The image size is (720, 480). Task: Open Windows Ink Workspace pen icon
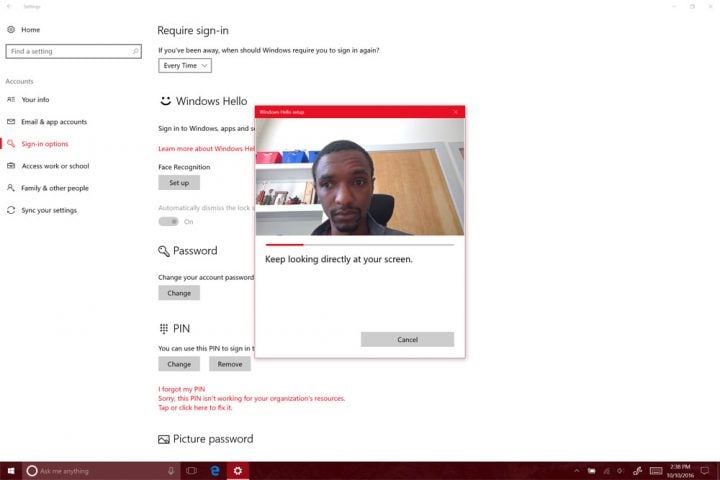point(637,471)
